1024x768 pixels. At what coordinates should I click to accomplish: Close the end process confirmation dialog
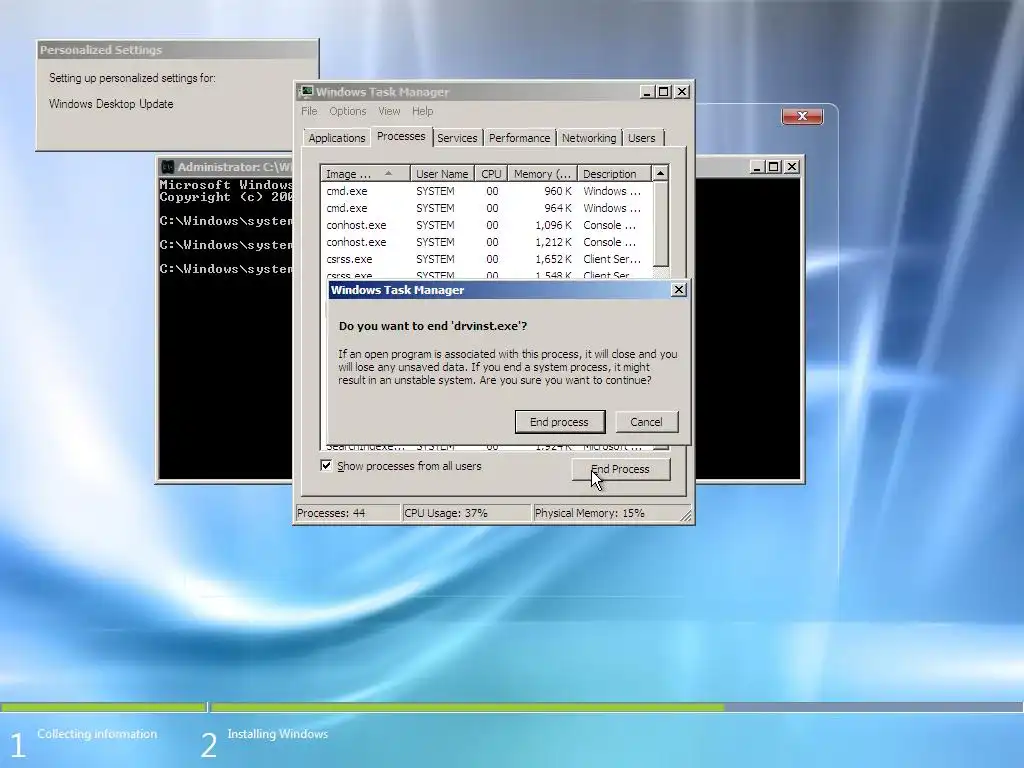[679, 289]
